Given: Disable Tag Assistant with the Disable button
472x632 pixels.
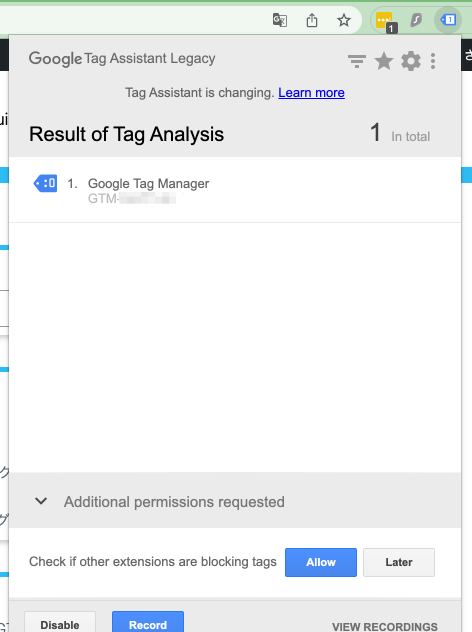Looking at the screenshot, I should (60, 623).
